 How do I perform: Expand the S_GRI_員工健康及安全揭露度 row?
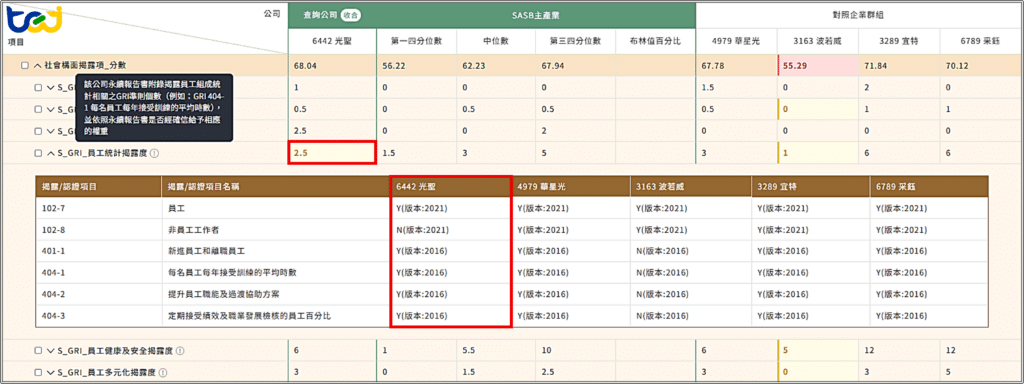[x=50, y=351]
